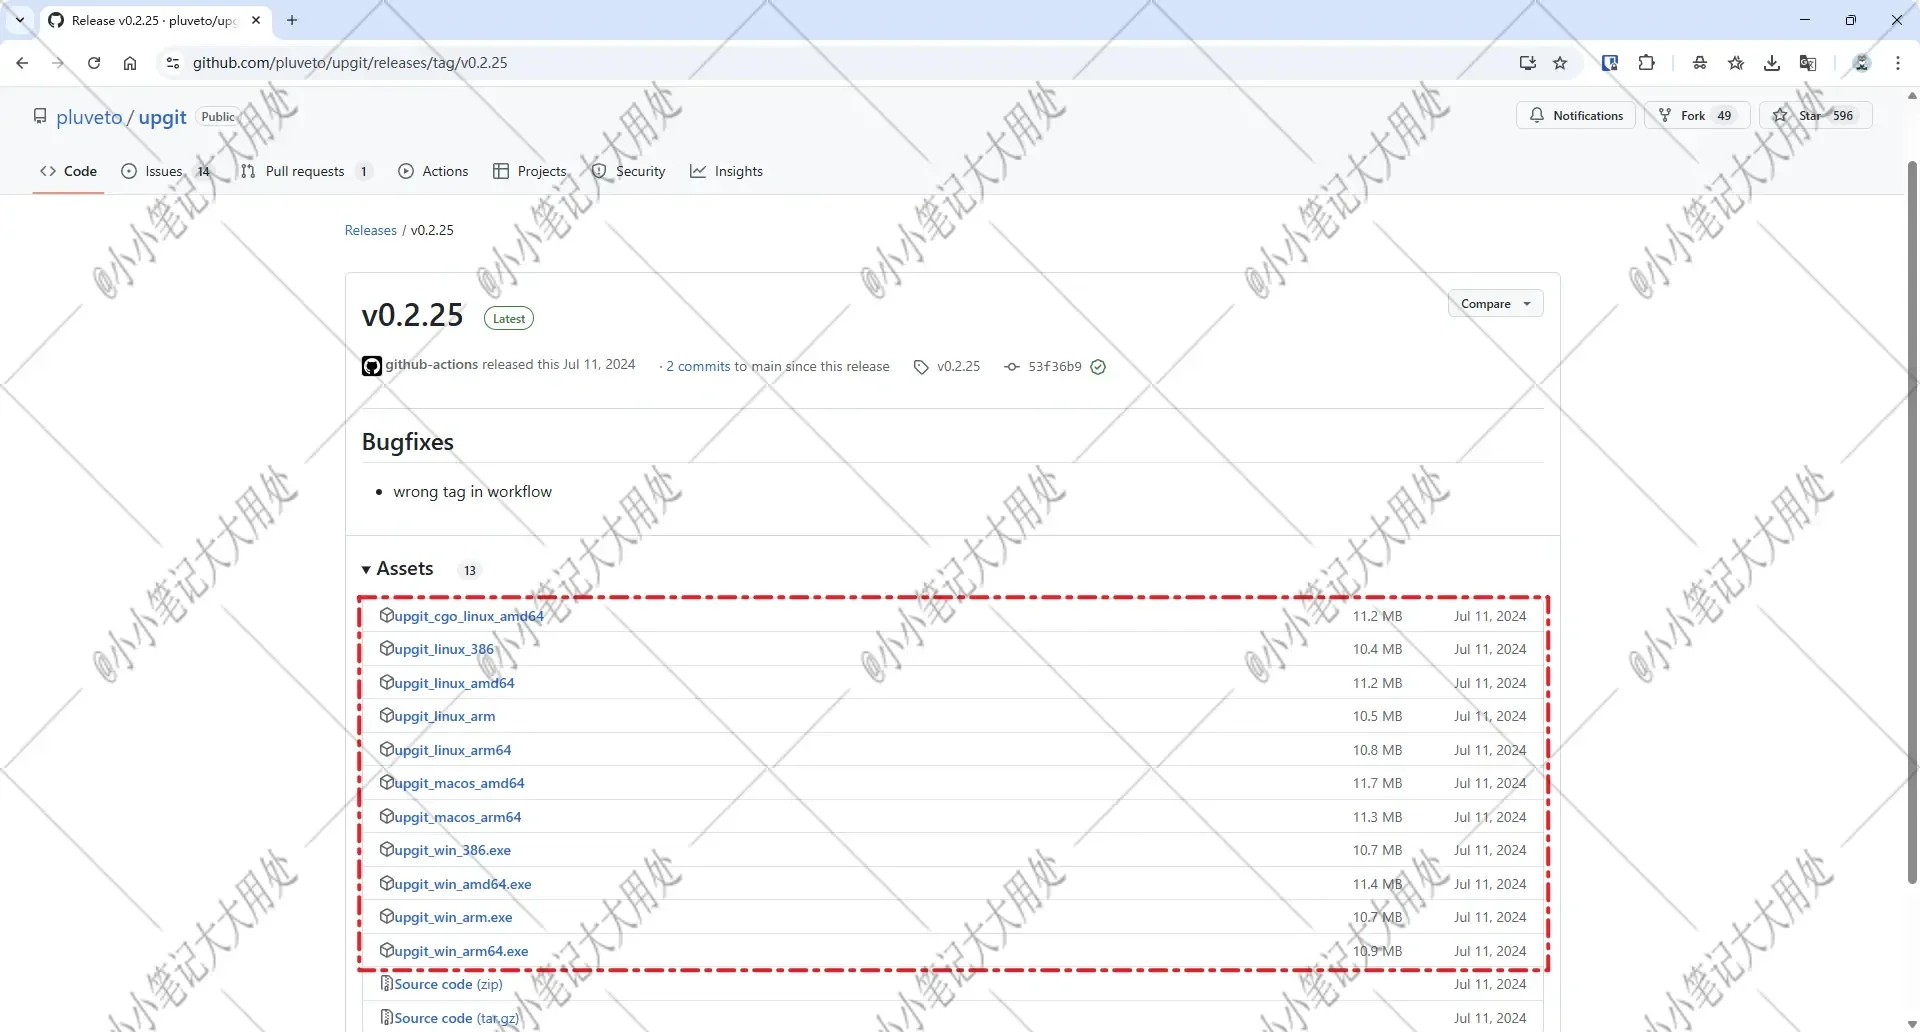
Task: Download upgit_win_arm64.exe asset
Action: pyautogui.click(x=461, y=951)
